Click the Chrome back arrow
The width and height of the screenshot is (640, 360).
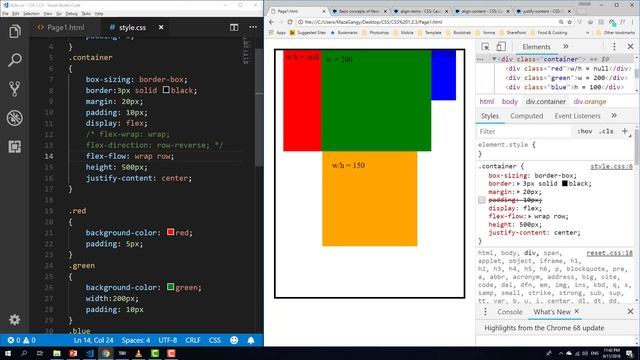click(272, 22)
